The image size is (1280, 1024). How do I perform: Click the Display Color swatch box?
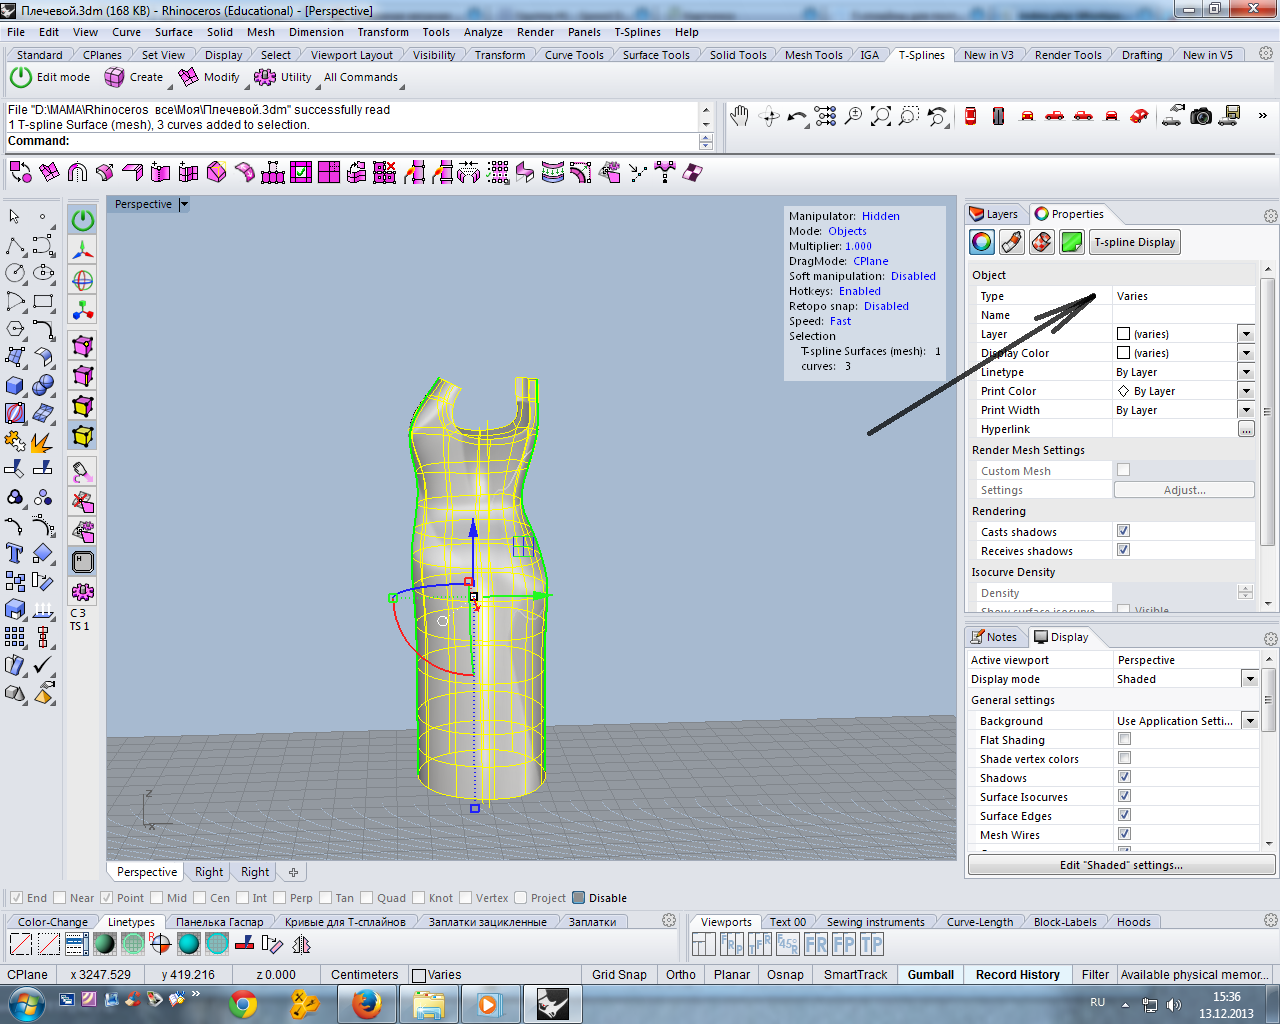[x=1123, y=353]
